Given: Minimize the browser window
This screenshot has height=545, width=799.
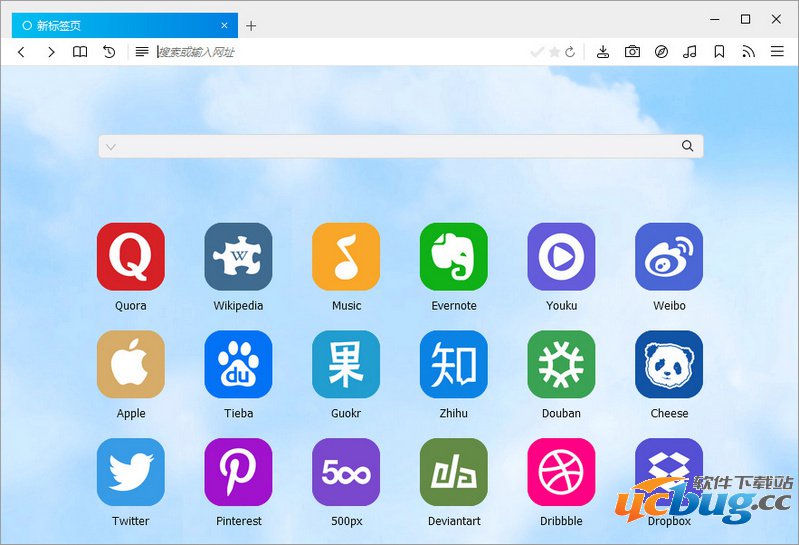Looking at the screenshot, I should [715, 19].
